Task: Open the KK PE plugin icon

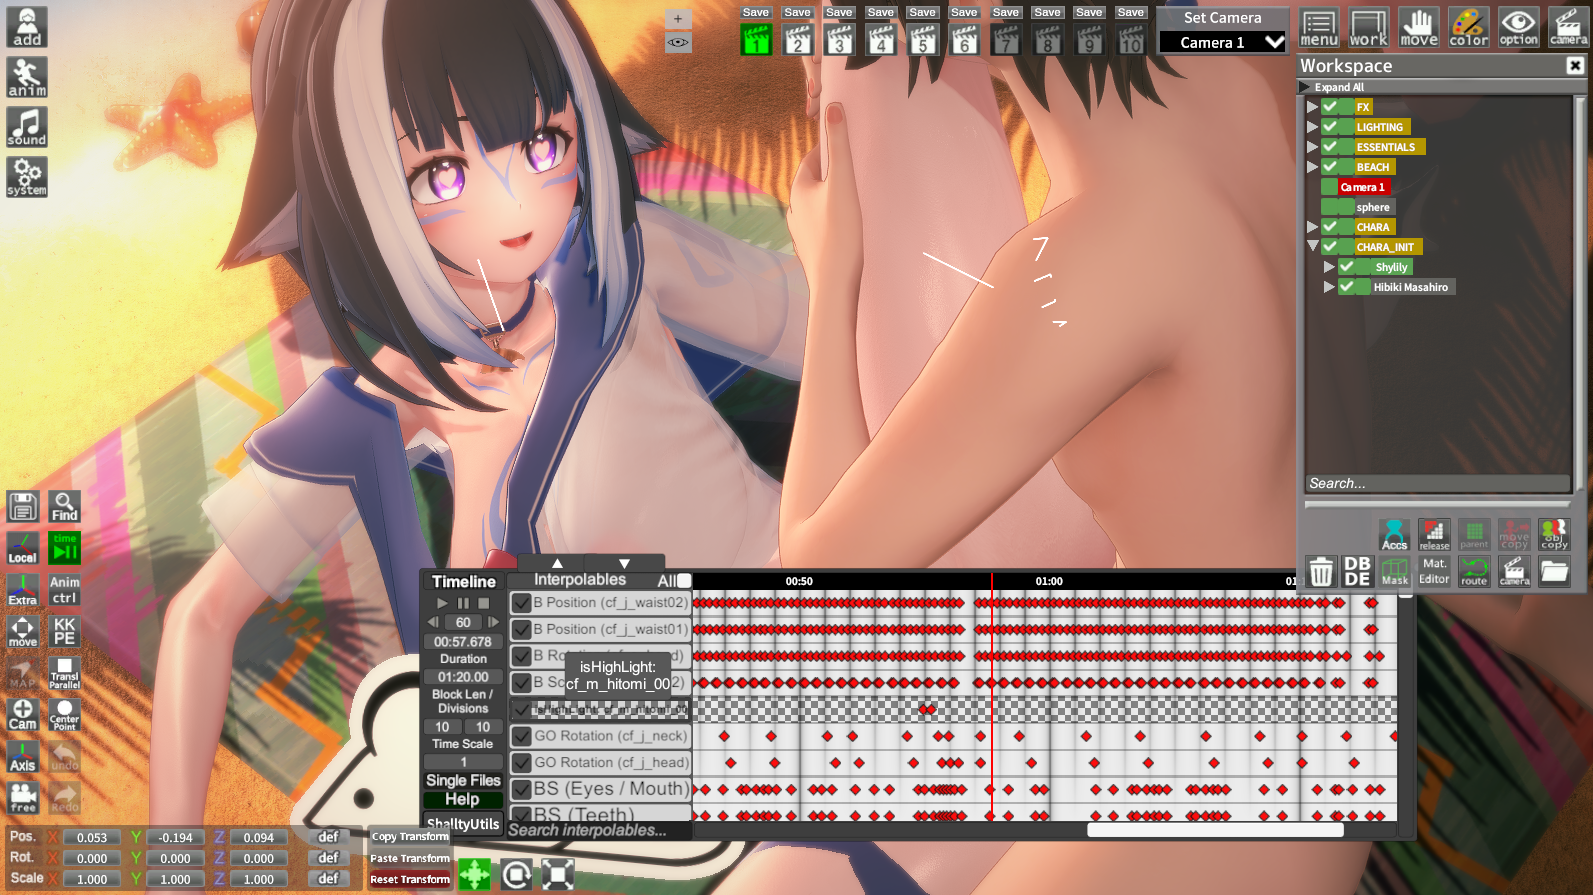Action: click(x=65, y=631)
